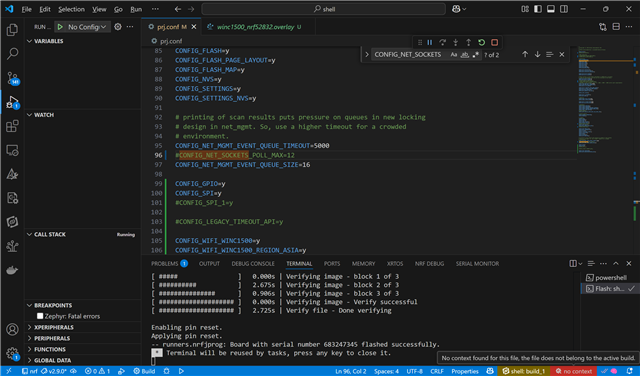Click the Spaces: 4 indentation setting
This screenshot has width=640, height=376.
click(386, 371)
